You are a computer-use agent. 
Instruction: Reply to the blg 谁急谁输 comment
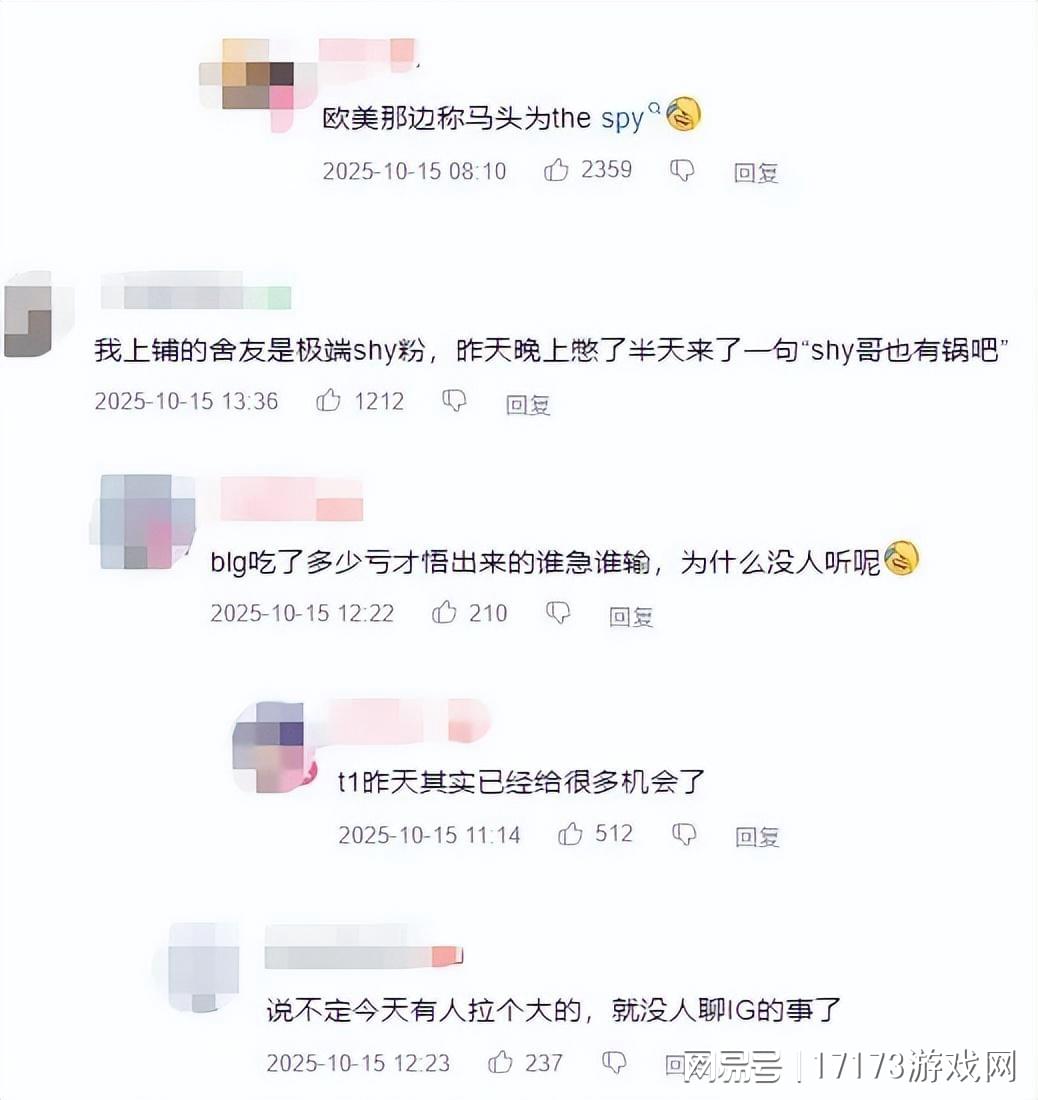(631, 616)
